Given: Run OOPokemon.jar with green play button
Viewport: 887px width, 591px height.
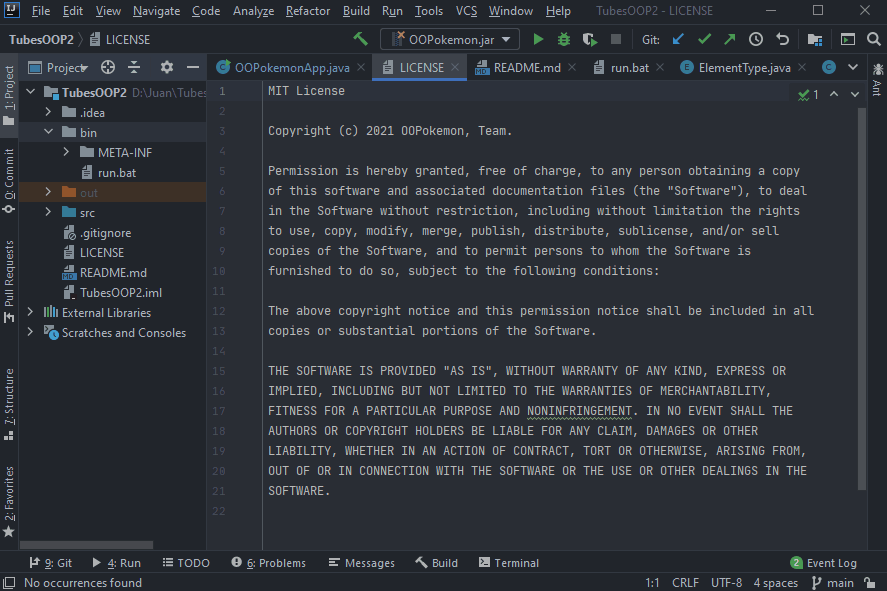Looking at the screenshot, I should coord(538,39).
